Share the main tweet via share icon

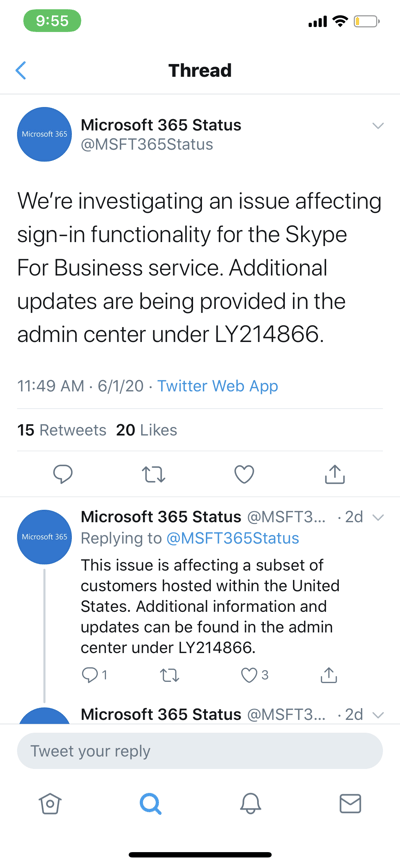click(334, 474)
